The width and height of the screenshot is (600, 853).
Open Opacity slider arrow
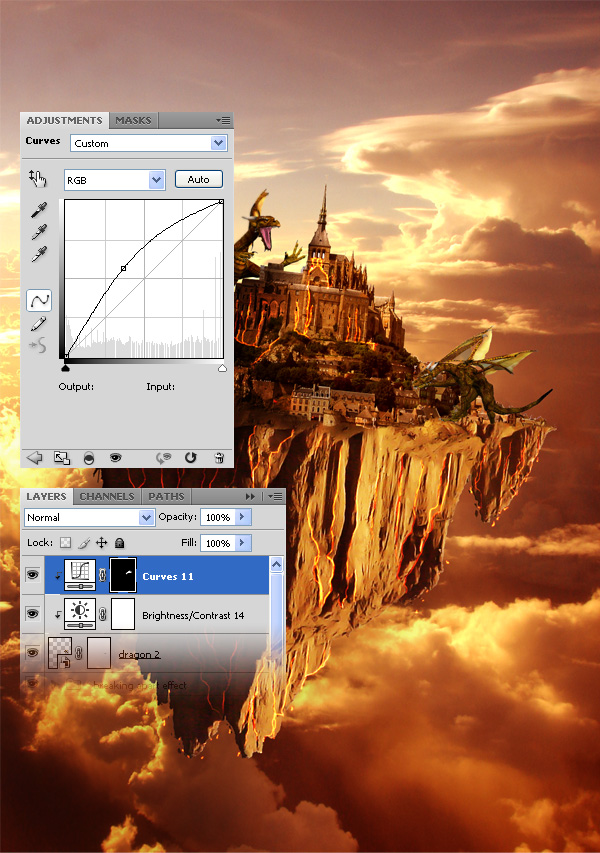[243, 517]
